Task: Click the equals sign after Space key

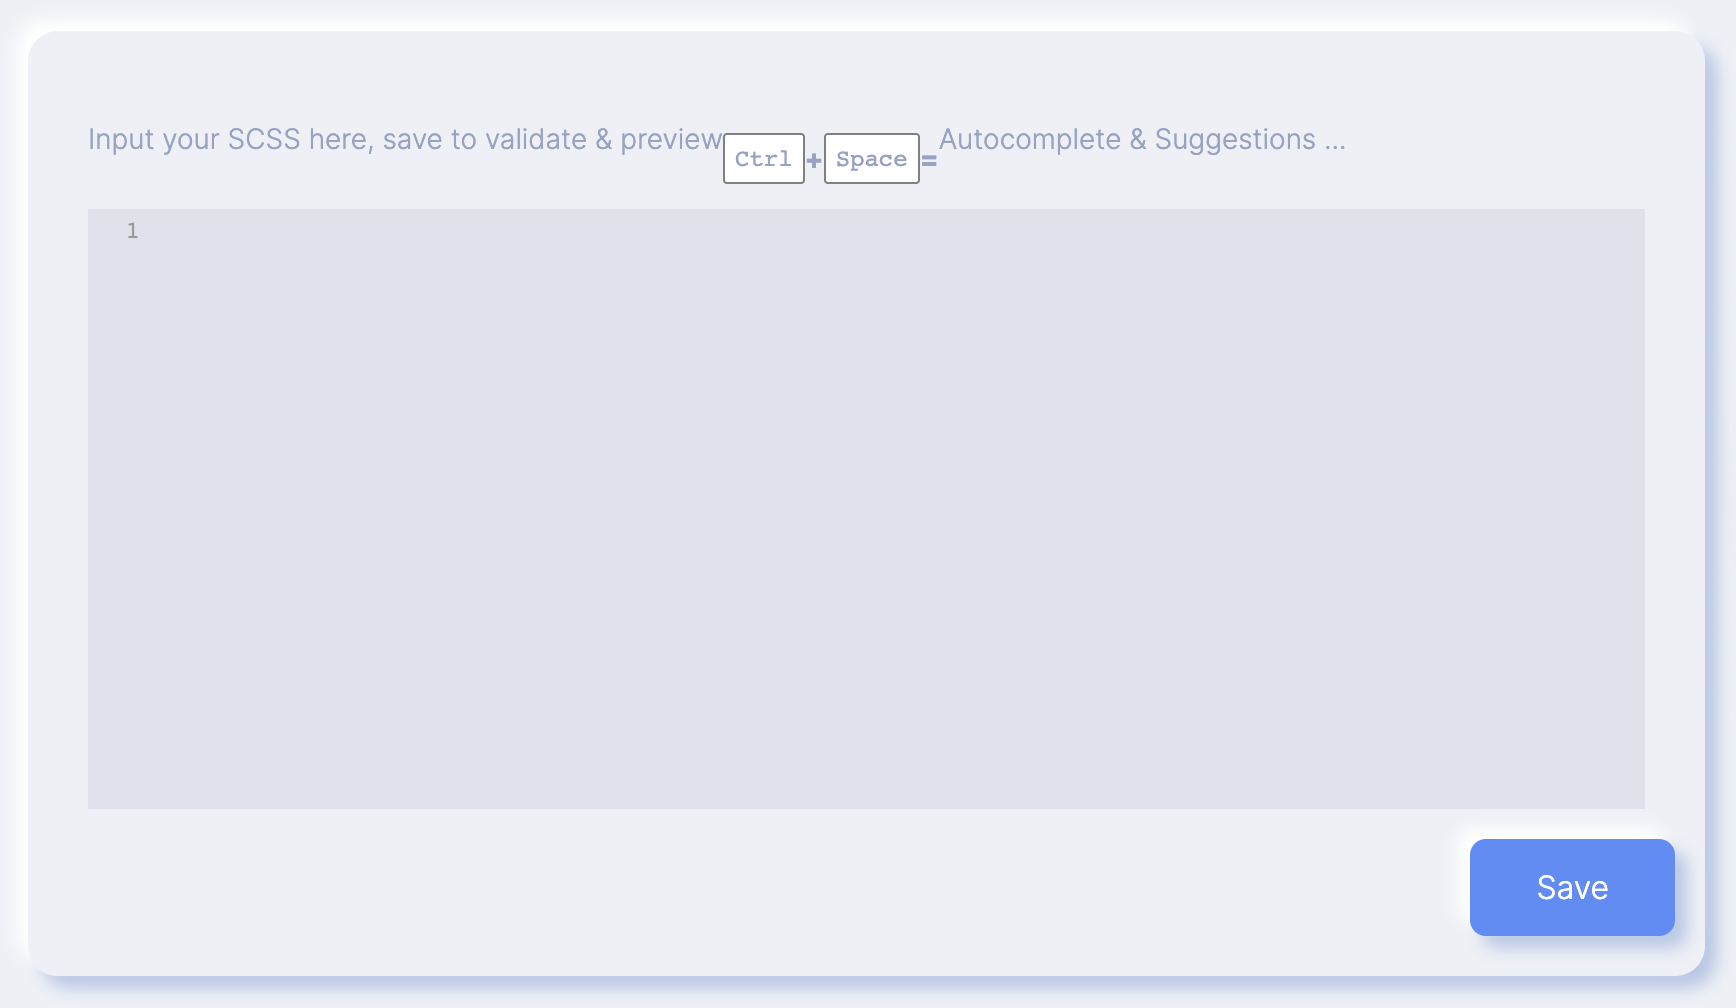Action: tap(929, 160)
